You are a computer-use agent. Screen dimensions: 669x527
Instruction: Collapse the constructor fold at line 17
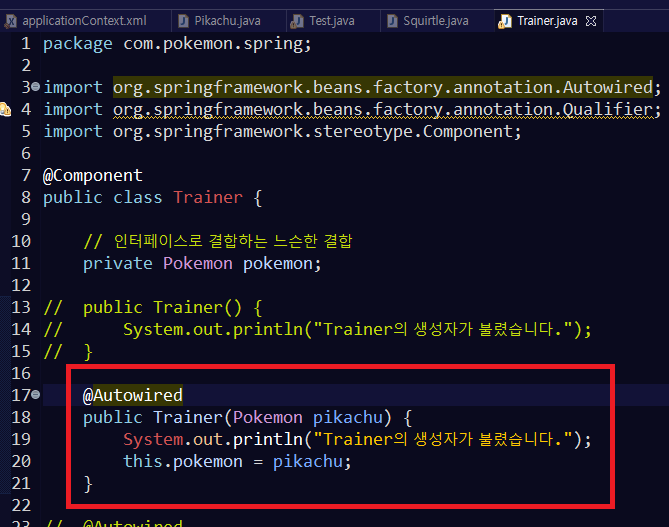[x=36, y=394]
